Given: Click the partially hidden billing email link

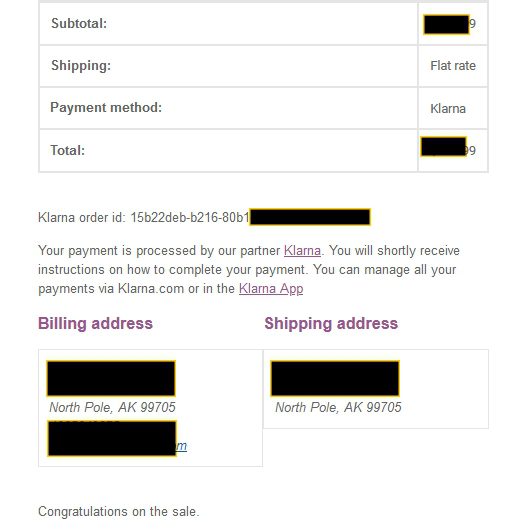Looking at the screenshot, I should [182, 446].
